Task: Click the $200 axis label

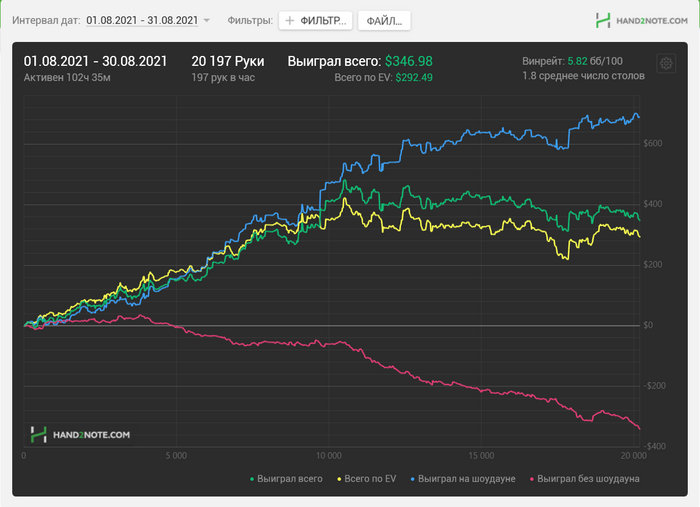Action: (653, 265)
